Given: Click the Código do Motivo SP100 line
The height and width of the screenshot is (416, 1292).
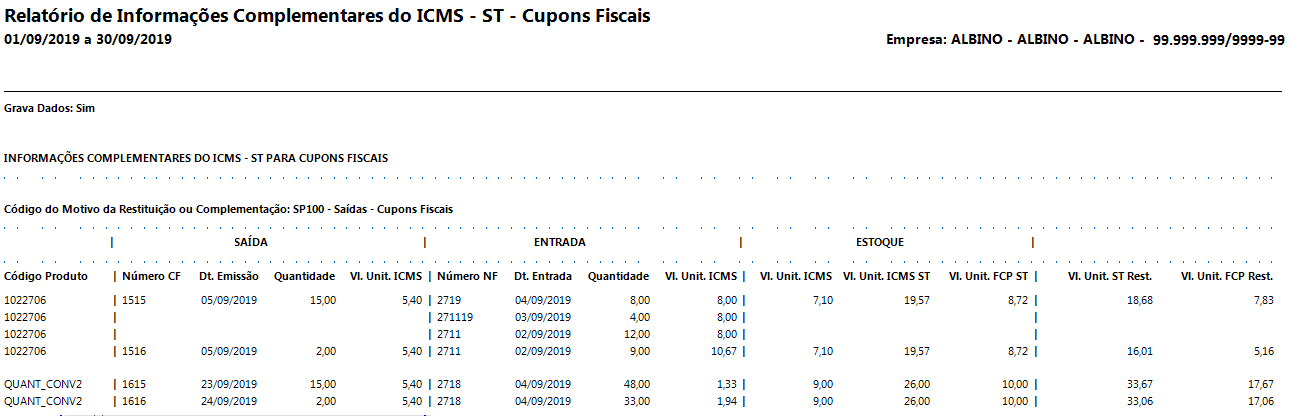Looking at the screenshot, I should (x=229, y=210).
